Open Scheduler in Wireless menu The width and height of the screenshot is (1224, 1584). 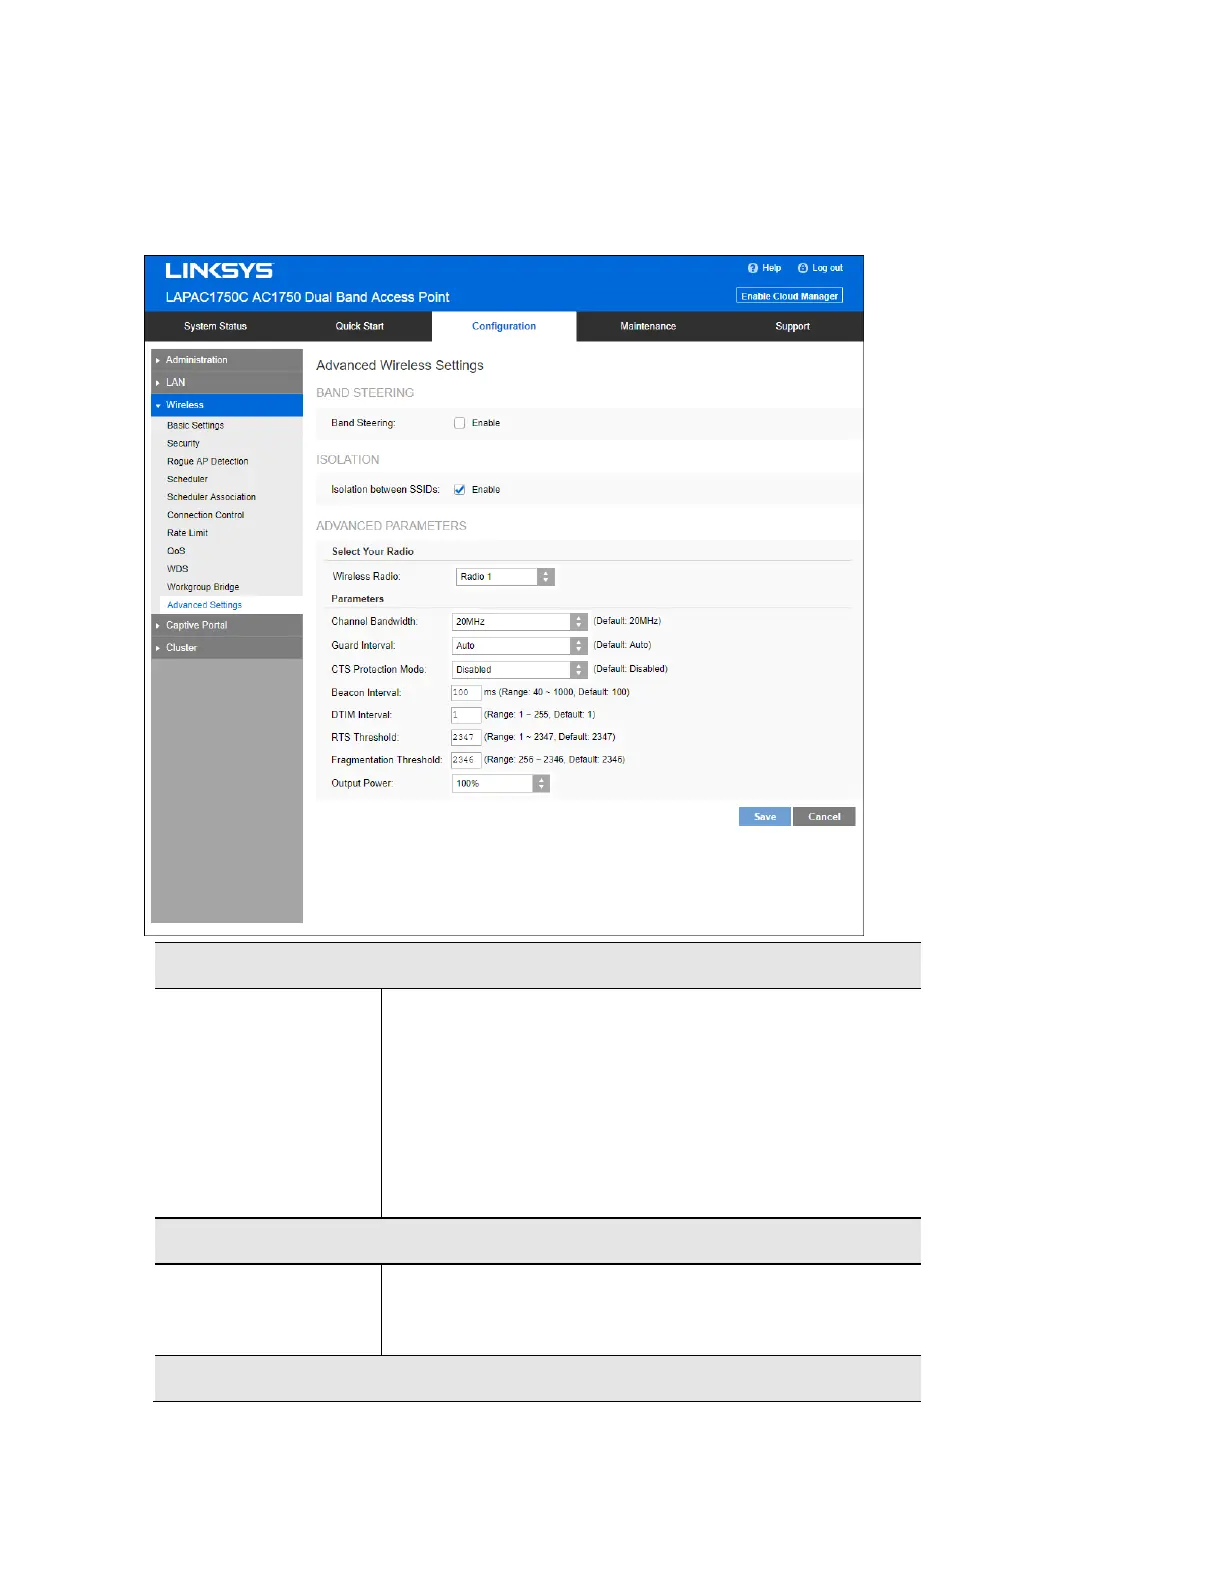click(187, 480)
